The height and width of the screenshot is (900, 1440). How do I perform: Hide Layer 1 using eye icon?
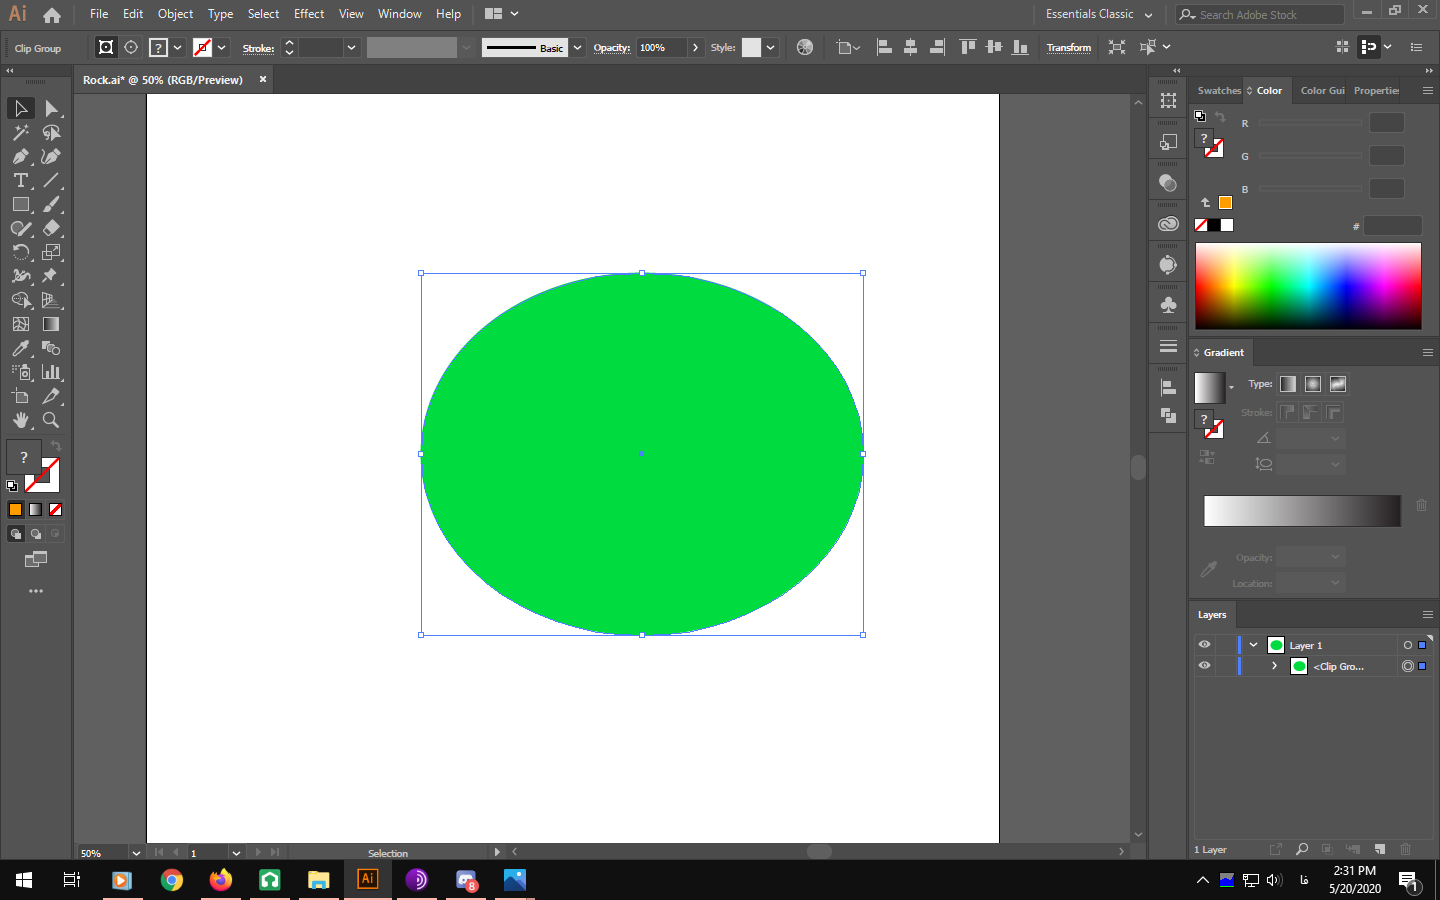(x=1204, y=645)
